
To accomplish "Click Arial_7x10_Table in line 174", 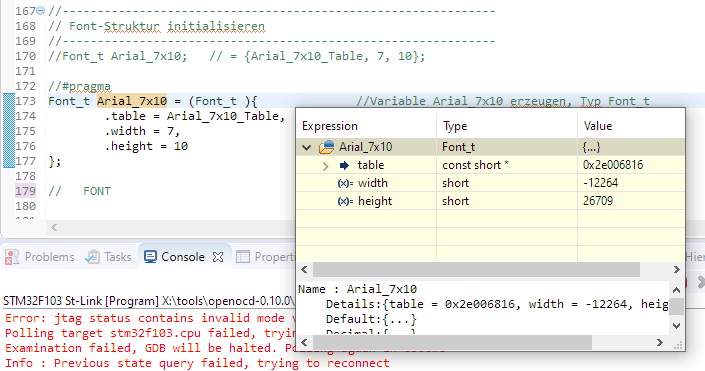I will click(223, 116).
